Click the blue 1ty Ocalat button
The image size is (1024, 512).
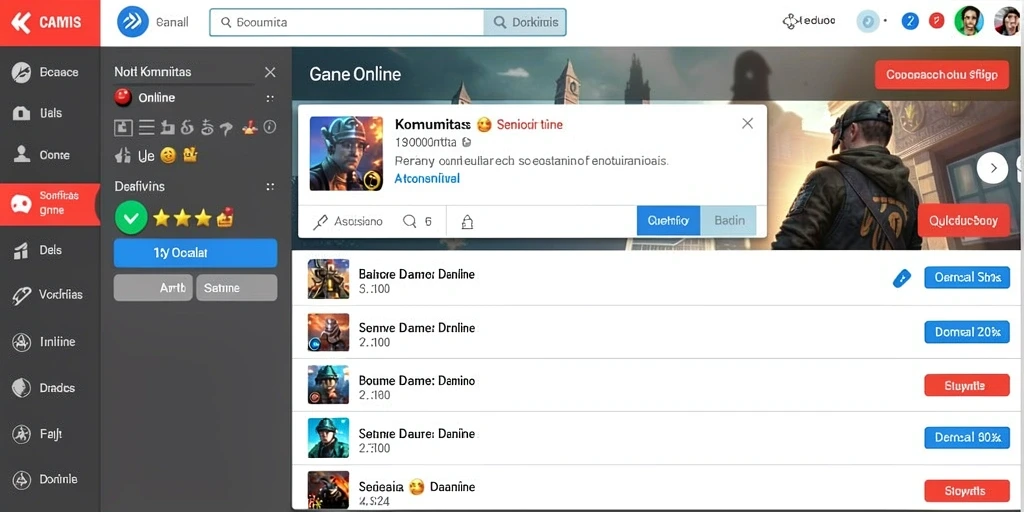click(x=195, y=253)
